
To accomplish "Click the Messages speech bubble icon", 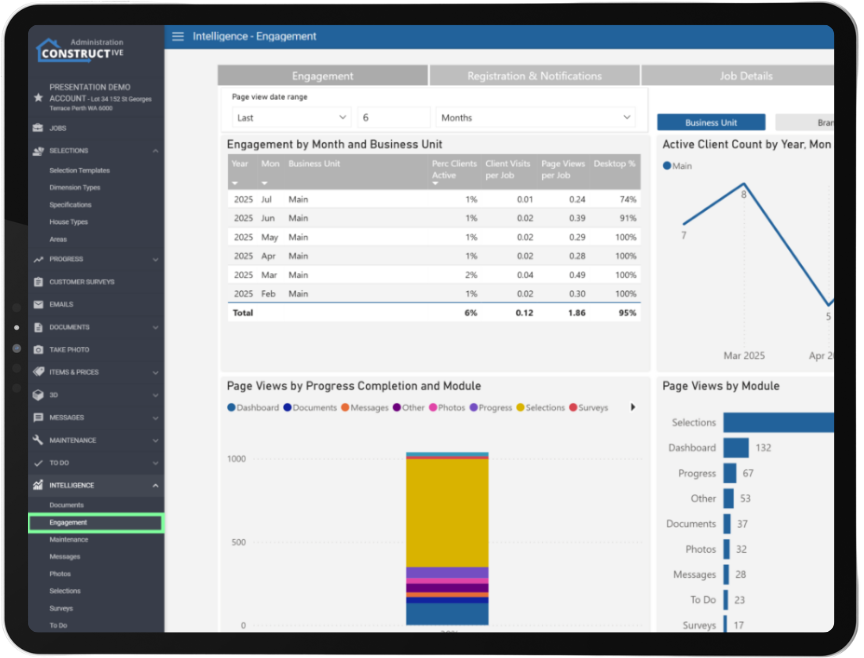I will coord(38,417).
